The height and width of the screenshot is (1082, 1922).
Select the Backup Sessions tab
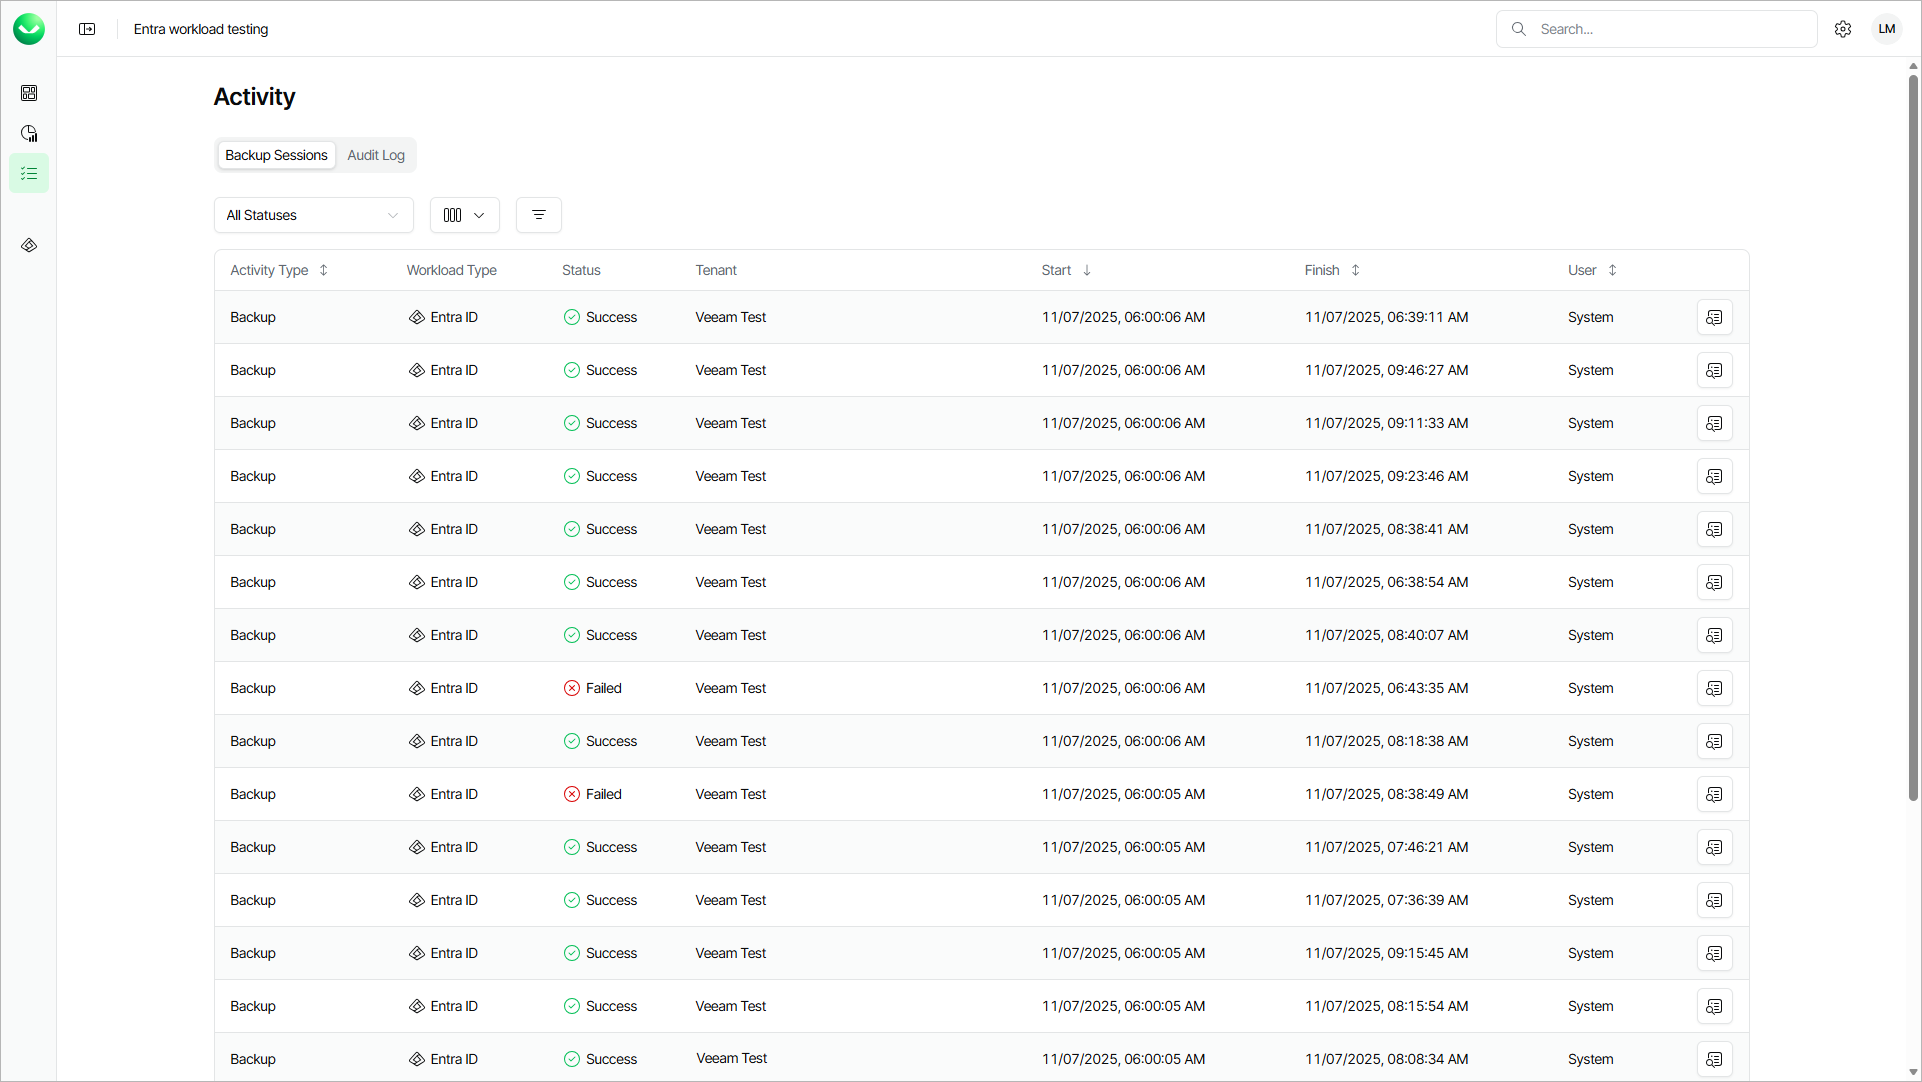pos(276,155)
